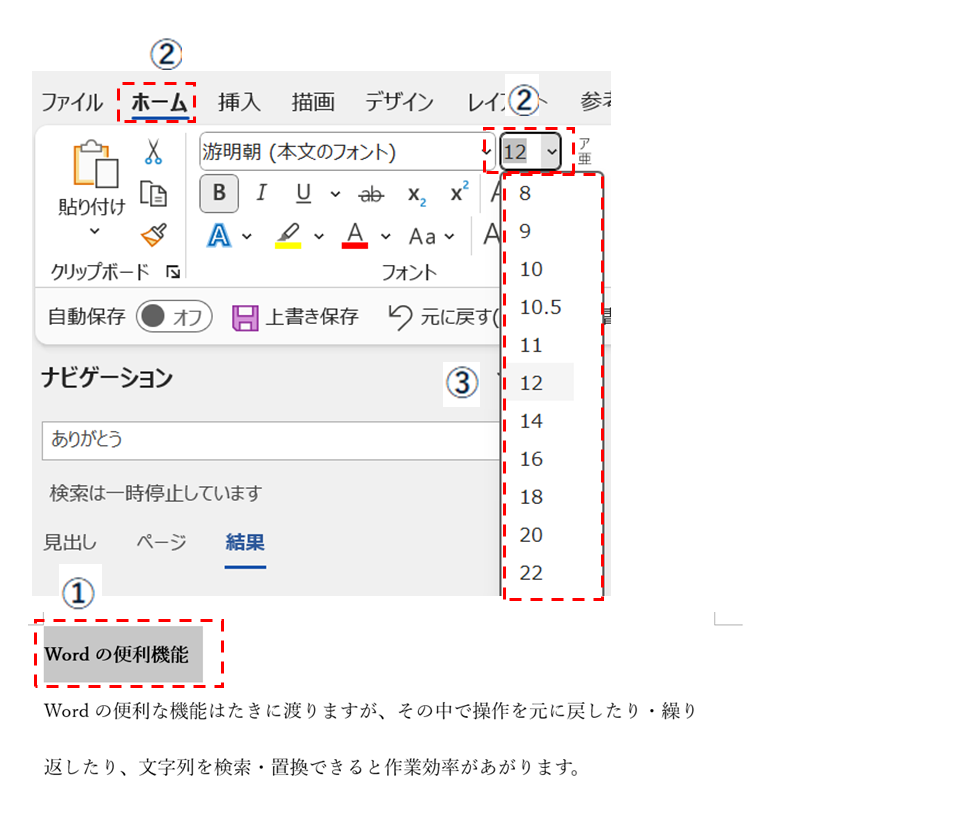This screenshot has width=965, height=829.
Task: Open the clipboard group dialog launcher
Action: pyautogui.click(x=172, y=272)
